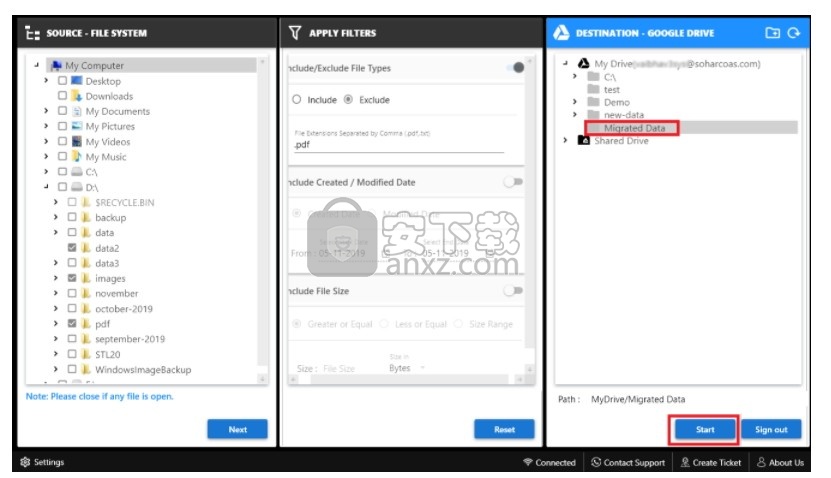Click the Next button

click(x=237, y=429)
